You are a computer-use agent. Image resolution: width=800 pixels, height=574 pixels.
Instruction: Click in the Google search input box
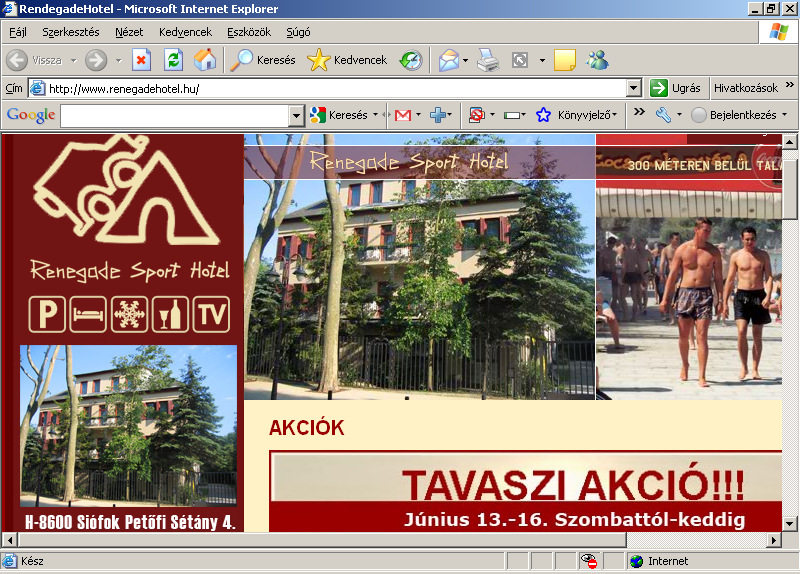pyautogui.click(x=175, y=116)
